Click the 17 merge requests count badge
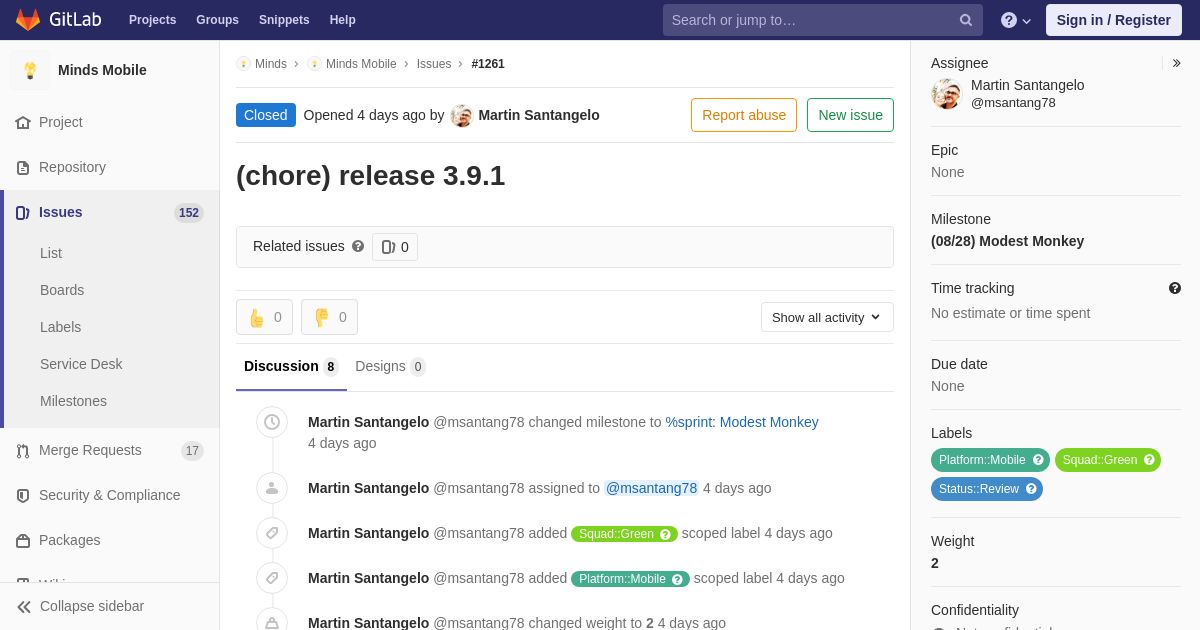 (x=192, y=451)
